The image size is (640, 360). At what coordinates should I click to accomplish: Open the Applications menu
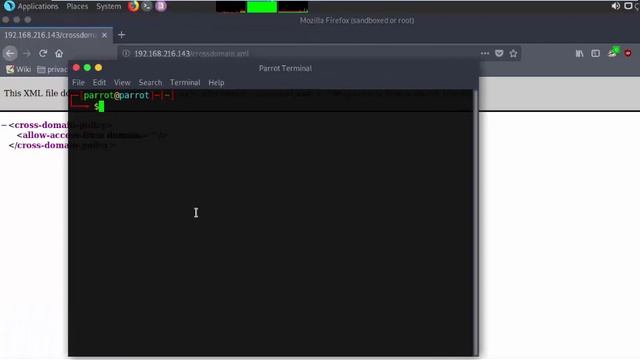click(38, 7)
